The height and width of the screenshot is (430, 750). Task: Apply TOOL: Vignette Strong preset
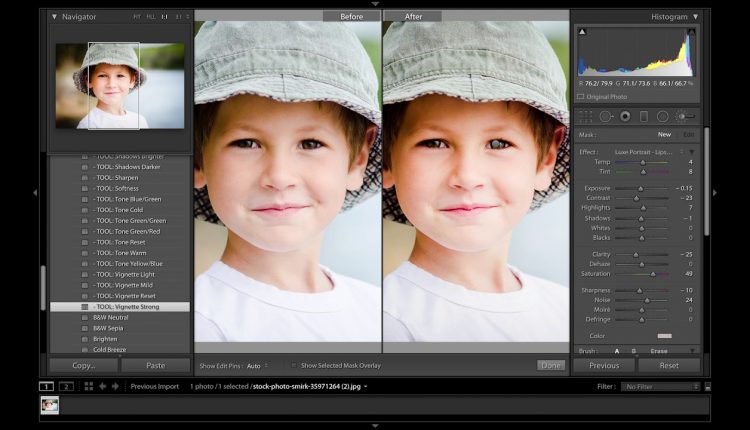point(120,307)
